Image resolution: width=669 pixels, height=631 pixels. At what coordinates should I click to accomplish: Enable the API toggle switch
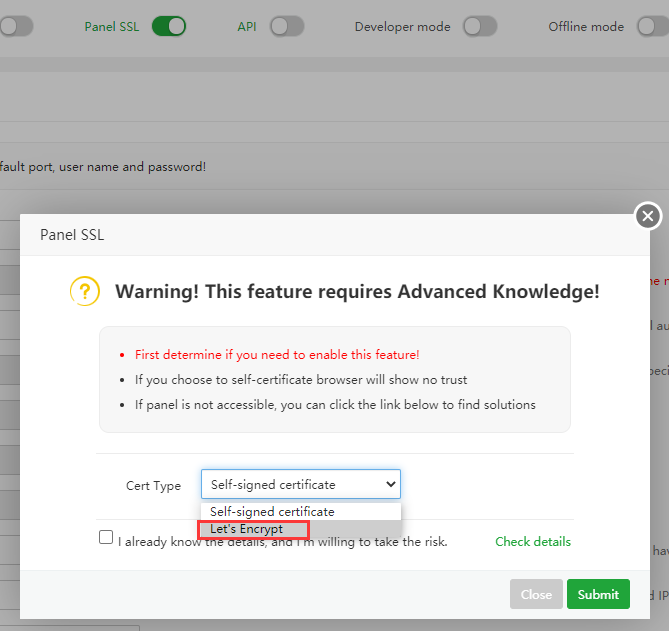[286, 27]
